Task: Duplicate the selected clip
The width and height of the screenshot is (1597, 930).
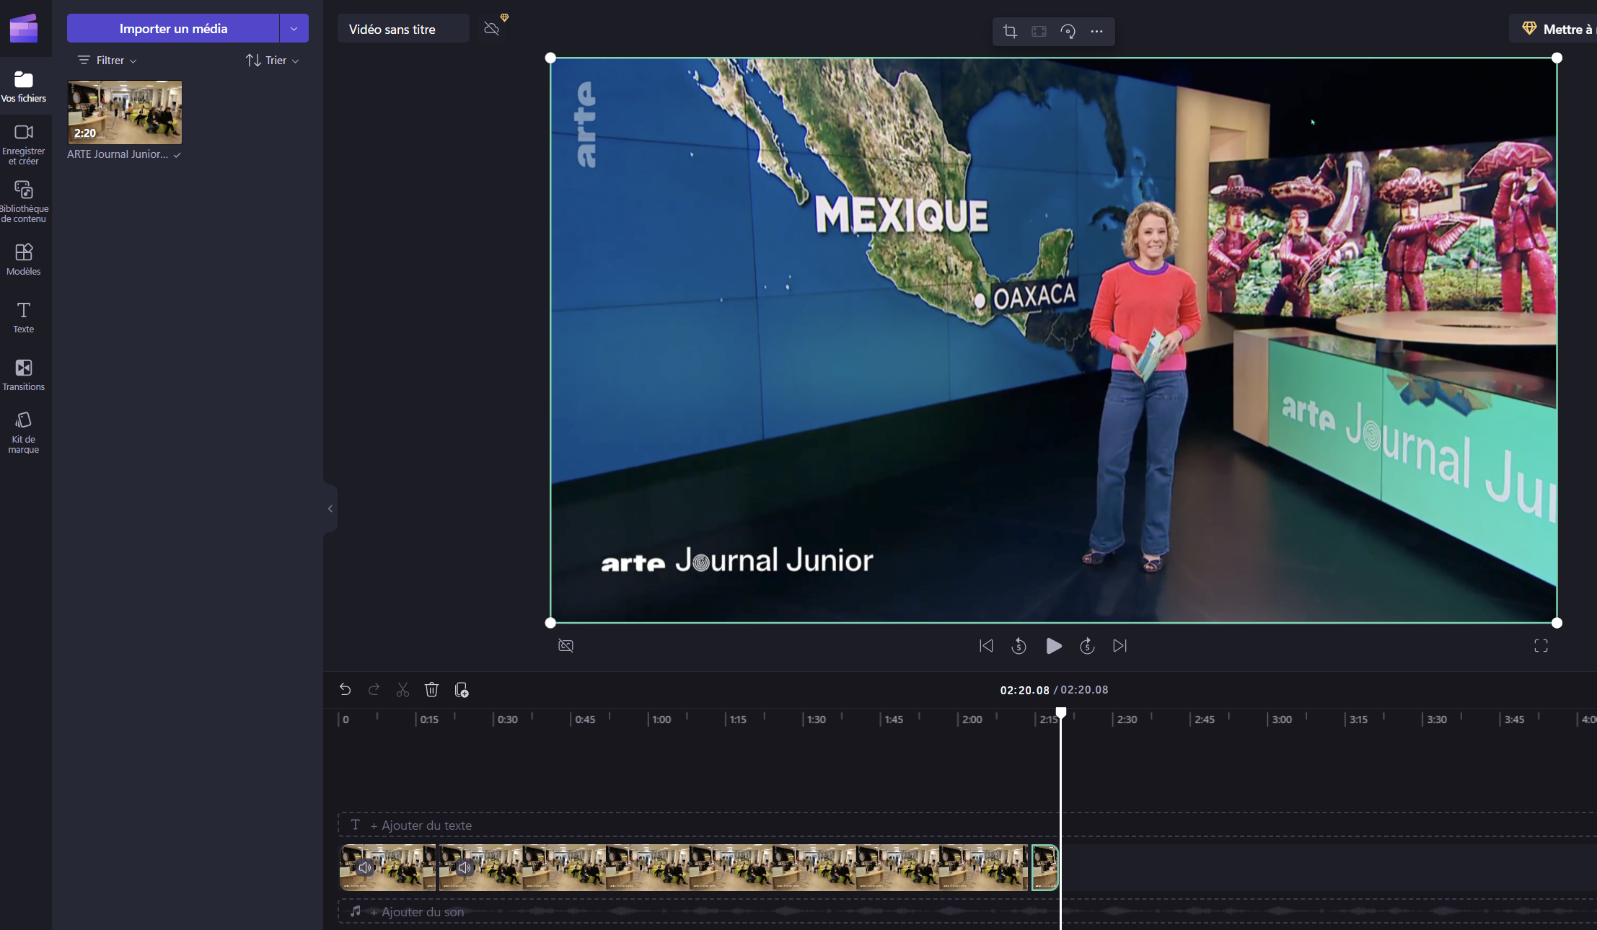Action: click(461, 690)
